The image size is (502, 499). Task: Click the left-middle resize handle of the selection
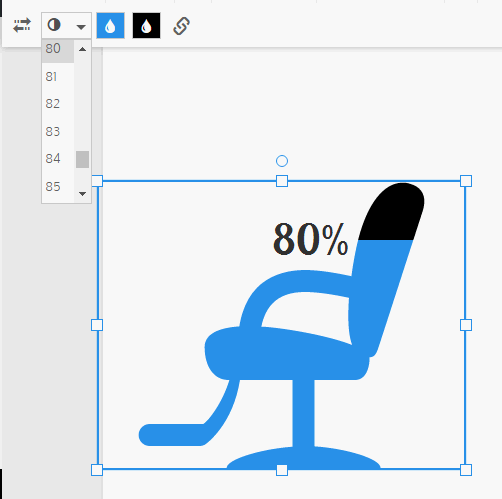coord(97,325)
